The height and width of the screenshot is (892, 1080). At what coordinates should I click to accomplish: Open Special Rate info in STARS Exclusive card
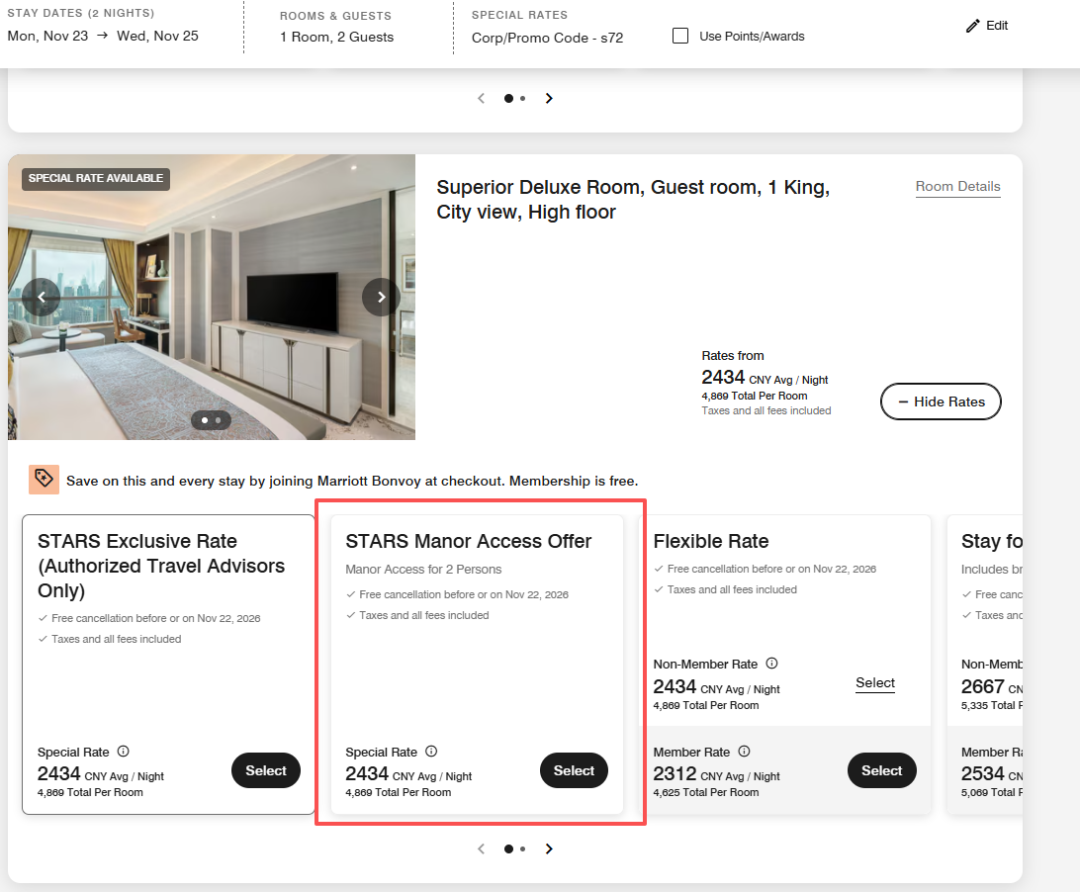tap(123, 751)
